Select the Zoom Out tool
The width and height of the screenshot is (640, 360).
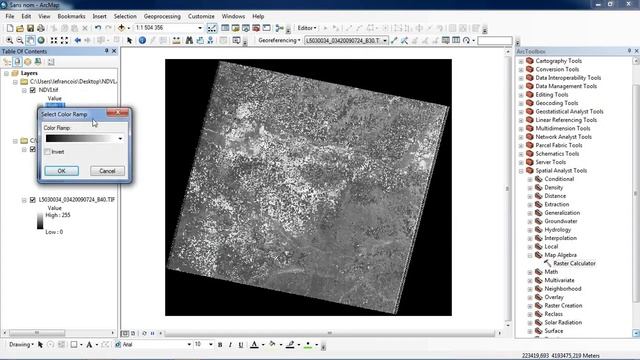(20, 40)
